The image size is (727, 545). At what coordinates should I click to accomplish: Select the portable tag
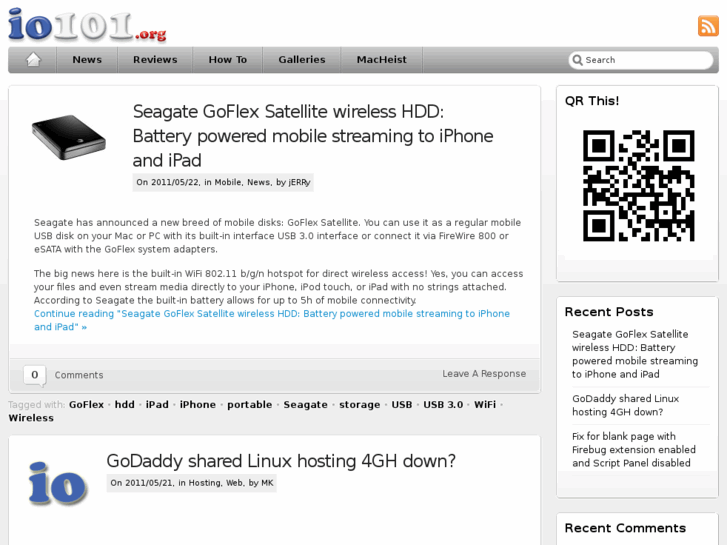tap(249, 404)
